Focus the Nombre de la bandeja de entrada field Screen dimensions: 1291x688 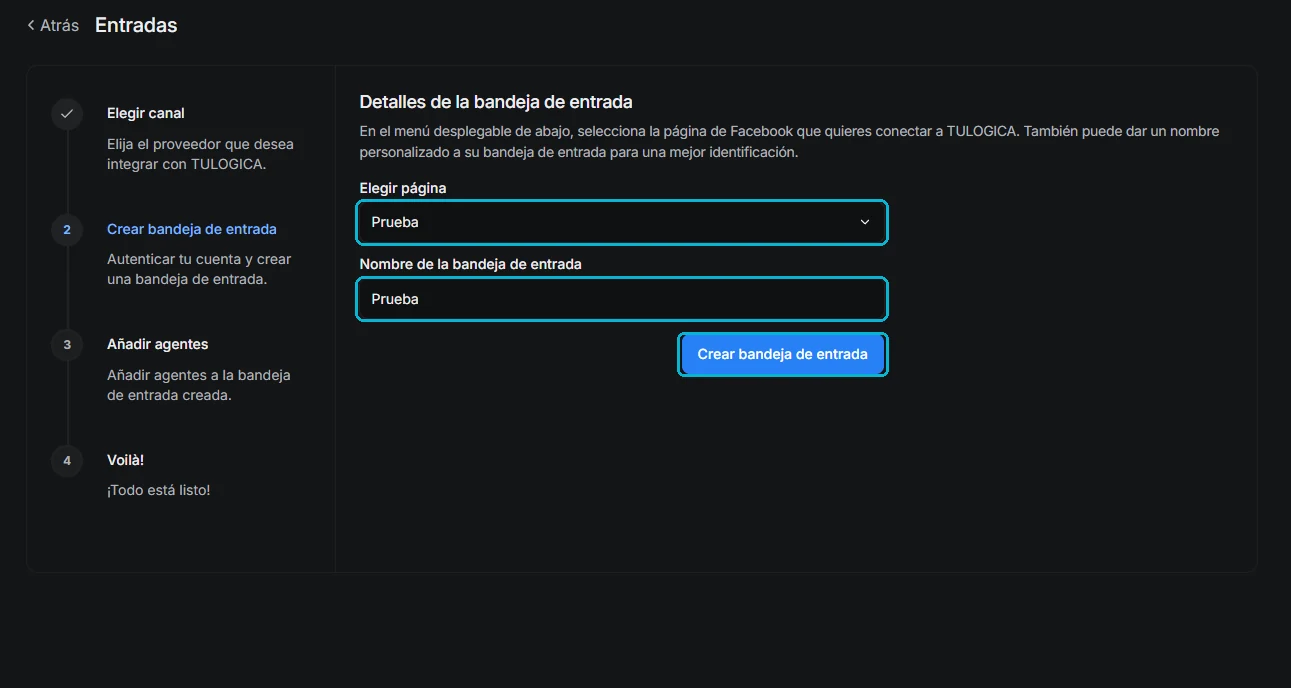tap(622, 299)
